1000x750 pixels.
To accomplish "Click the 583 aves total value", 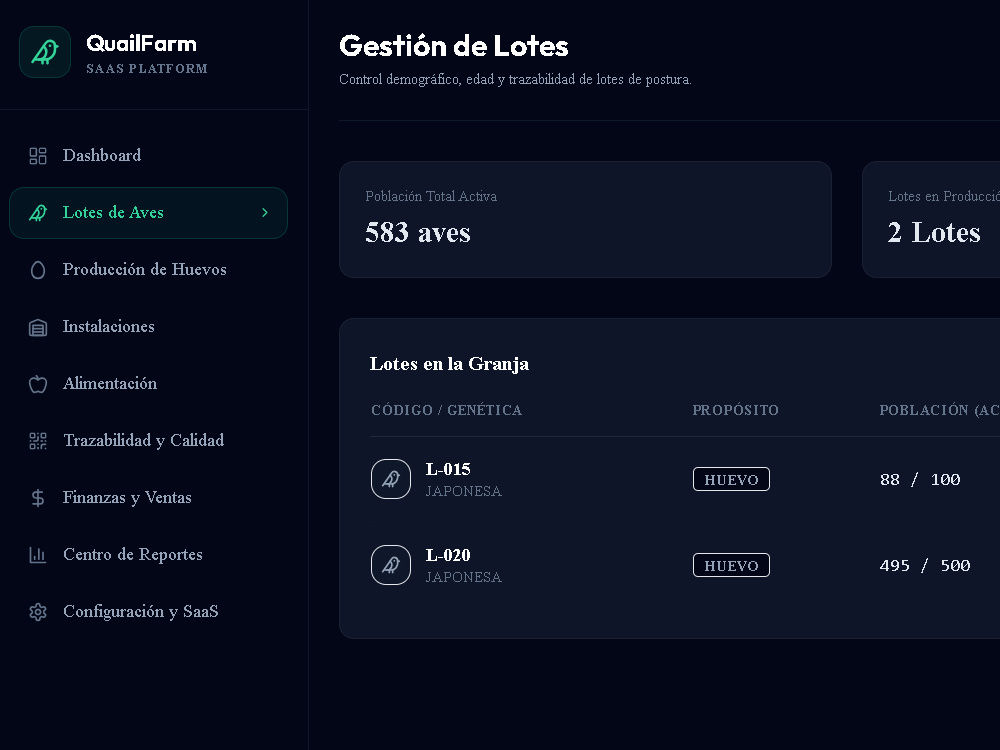I will coord(418,232).
